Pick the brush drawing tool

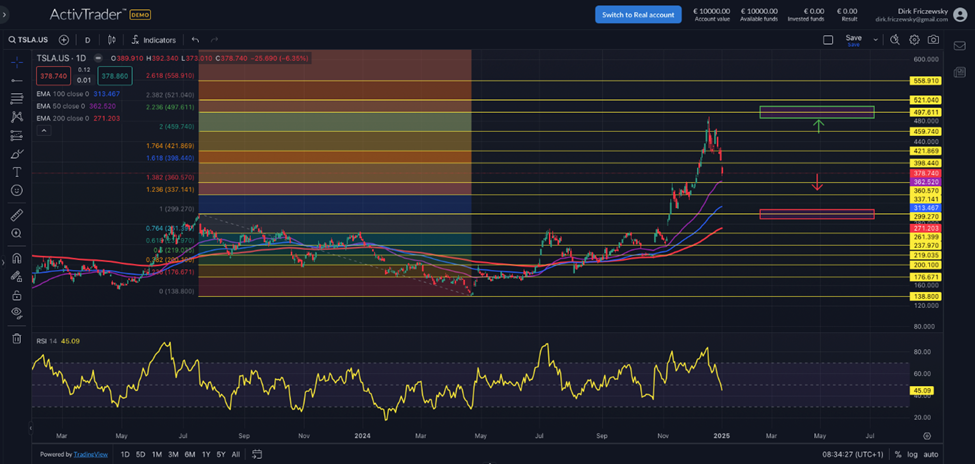coord(16,154)
